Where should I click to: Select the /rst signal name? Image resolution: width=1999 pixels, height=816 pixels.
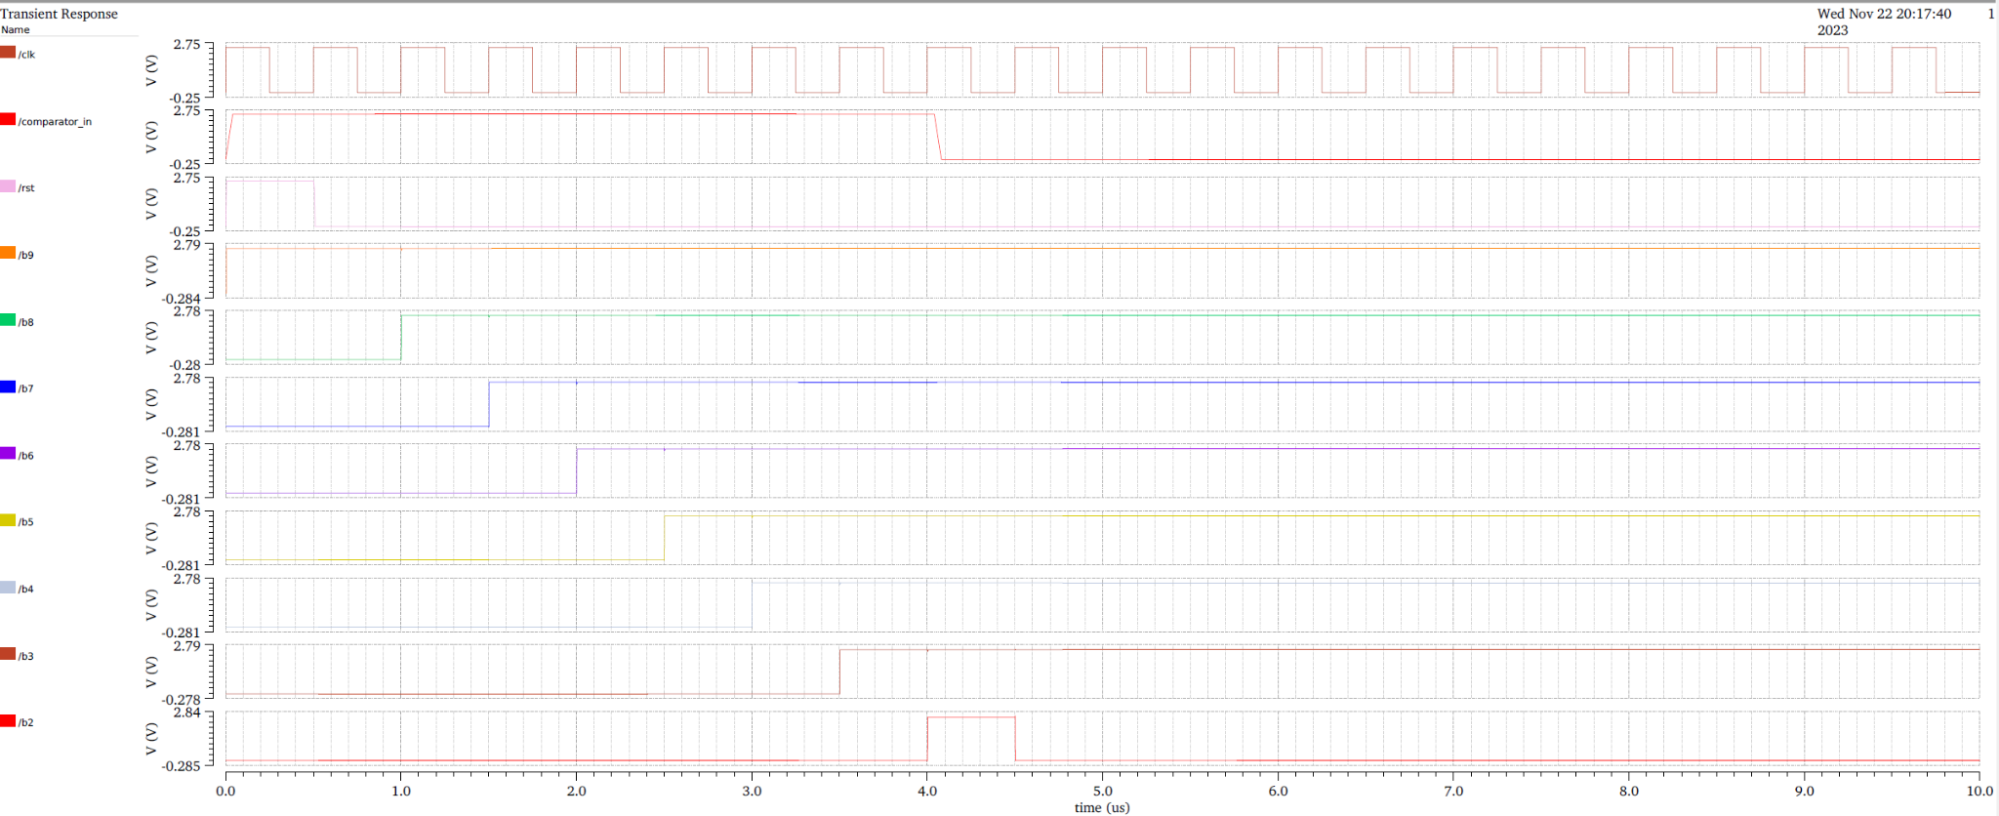point(26,188)
